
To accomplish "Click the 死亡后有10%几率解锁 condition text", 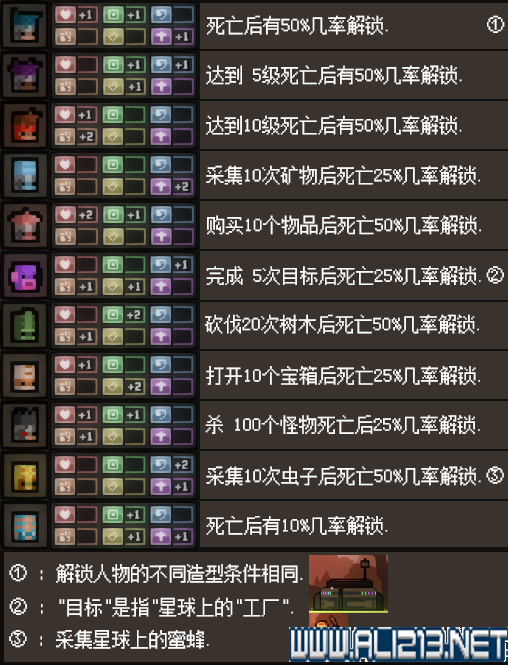I will (x=297, y=526).
